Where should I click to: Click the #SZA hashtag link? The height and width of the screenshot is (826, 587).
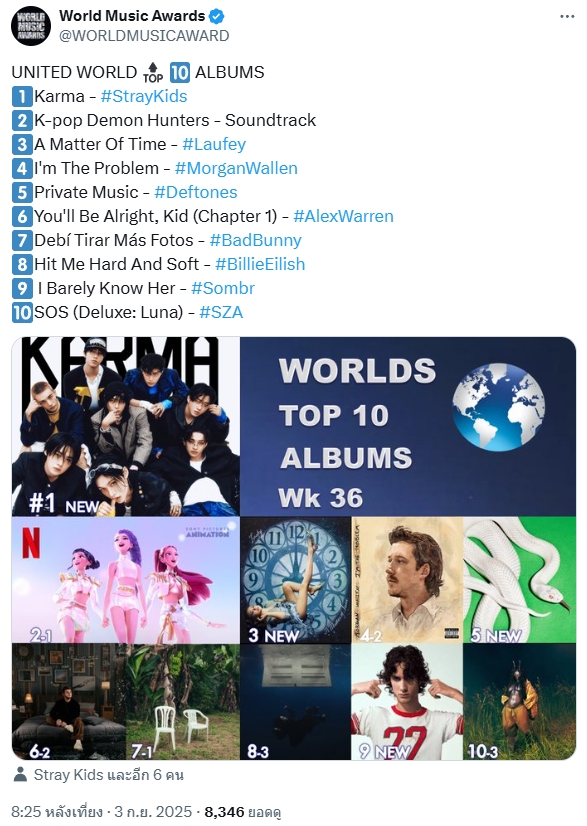221,312
